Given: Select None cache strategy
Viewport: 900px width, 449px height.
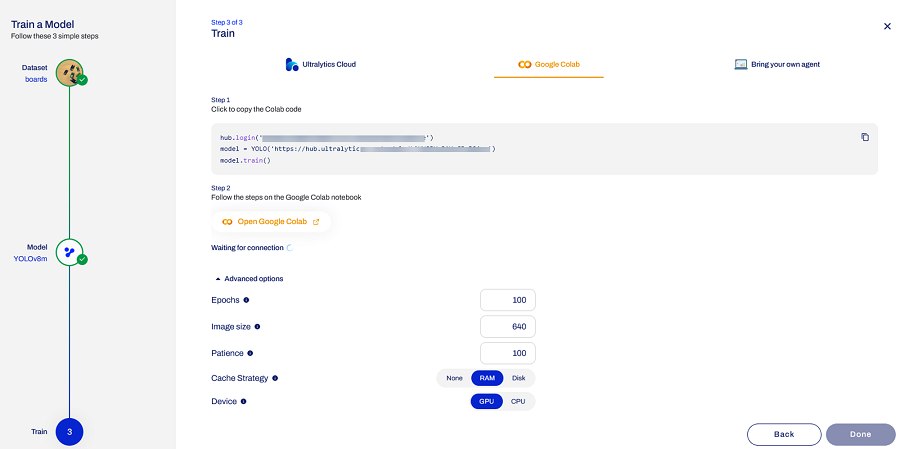Looking at the screenshot, I should (454, 378).
